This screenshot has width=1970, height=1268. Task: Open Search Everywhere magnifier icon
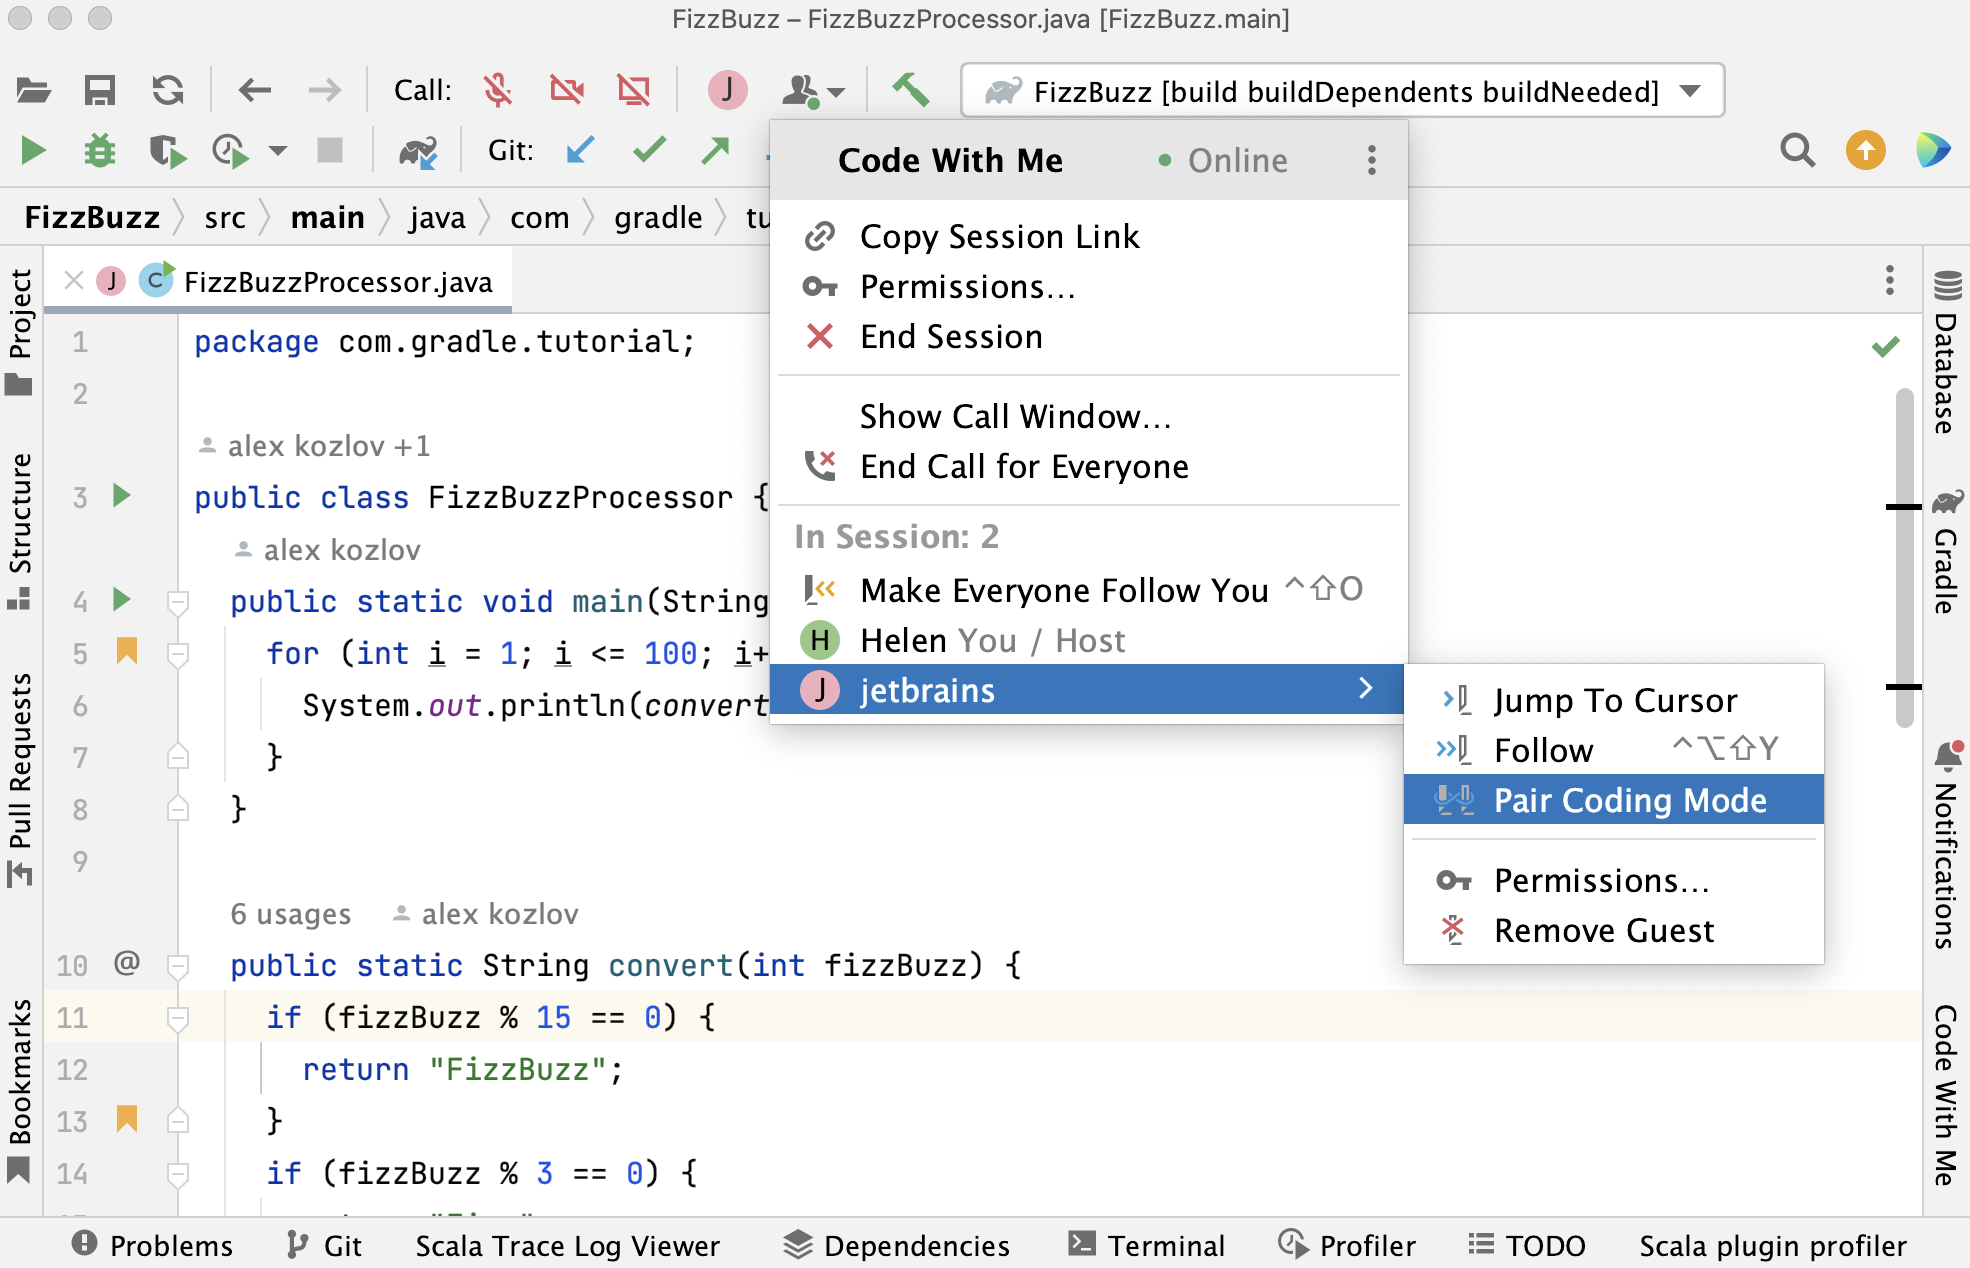coord(1797,151)
